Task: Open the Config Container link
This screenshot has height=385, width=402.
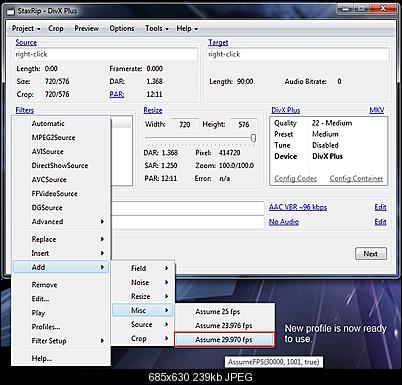Action: [x=356, y=178]
